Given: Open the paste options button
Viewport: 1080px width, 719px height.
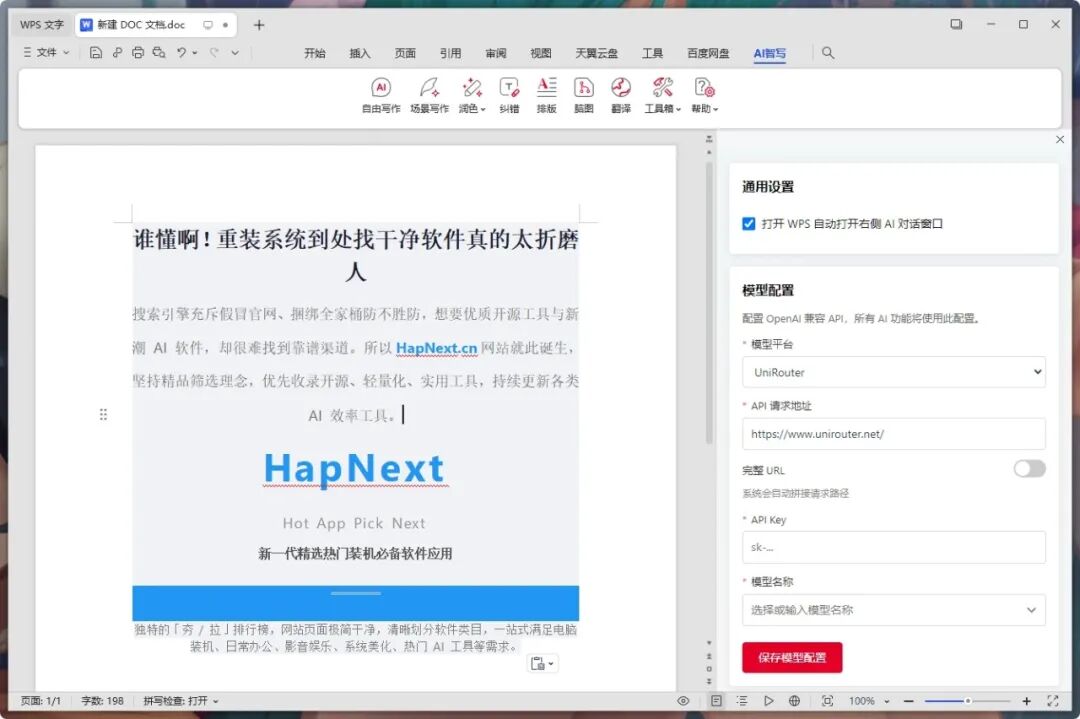Looking at the screenshot, I should 542,663.
